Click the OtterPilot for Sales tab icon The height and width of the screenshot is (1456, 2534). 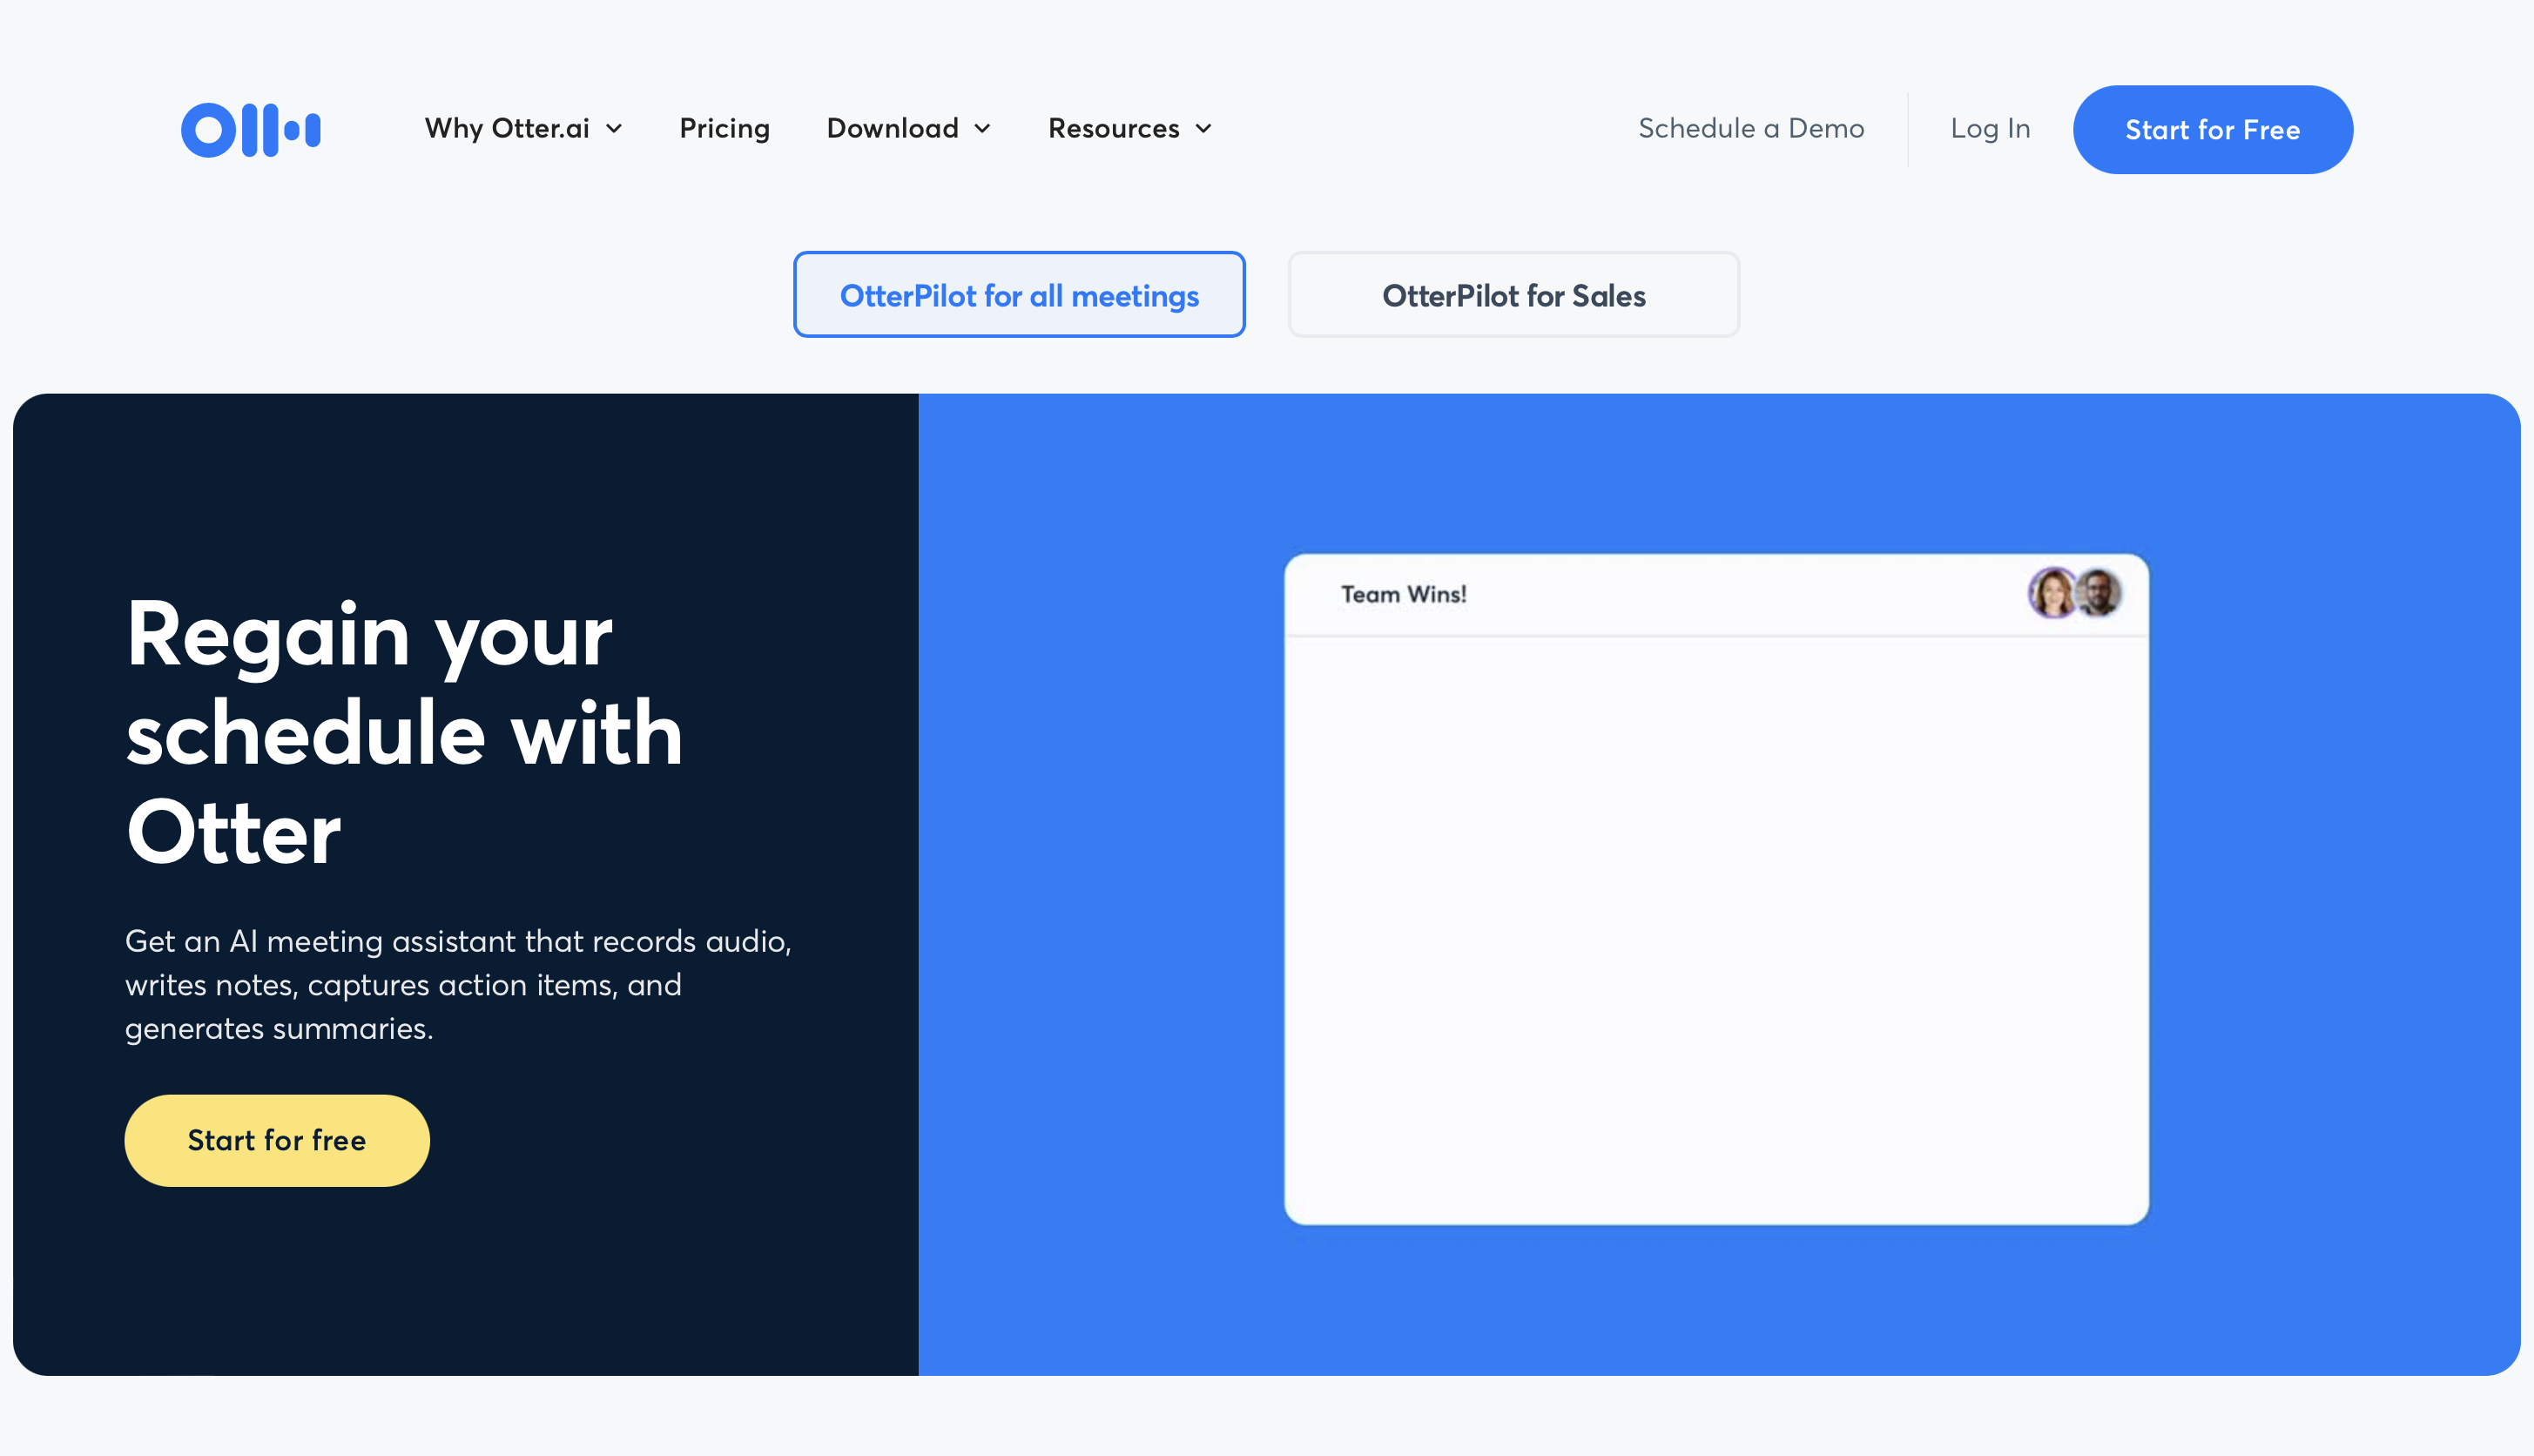click(x=1513, y=294)
